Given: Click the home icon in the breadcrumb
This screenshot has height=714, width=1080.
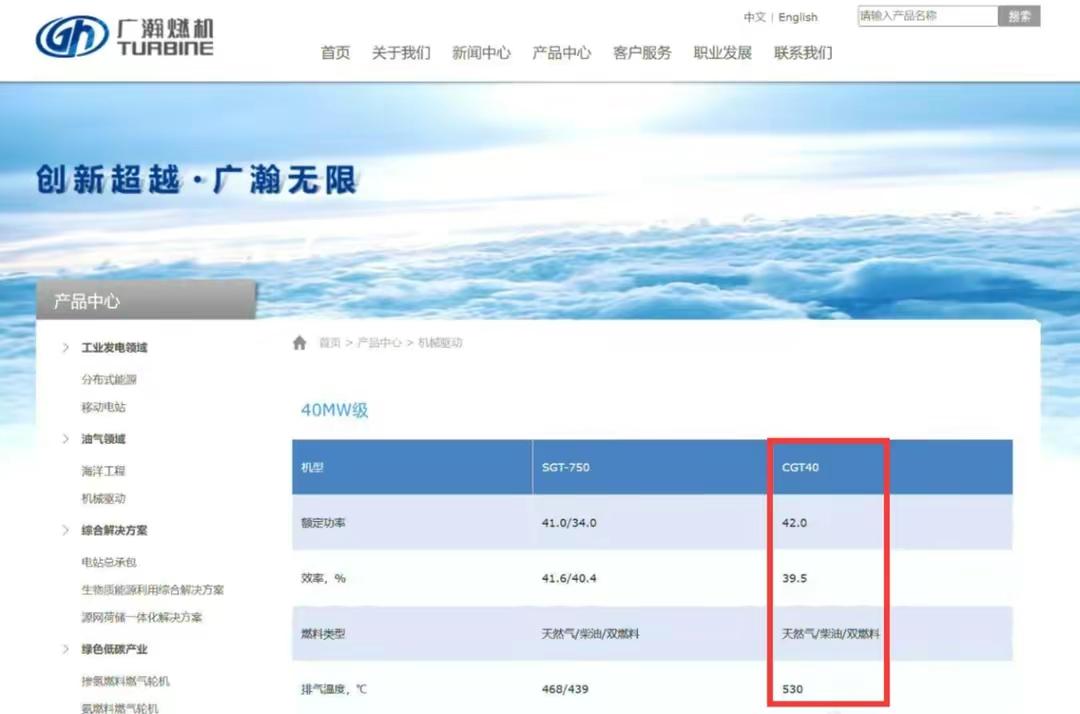Looking at the screenshot, I should 300,342.
